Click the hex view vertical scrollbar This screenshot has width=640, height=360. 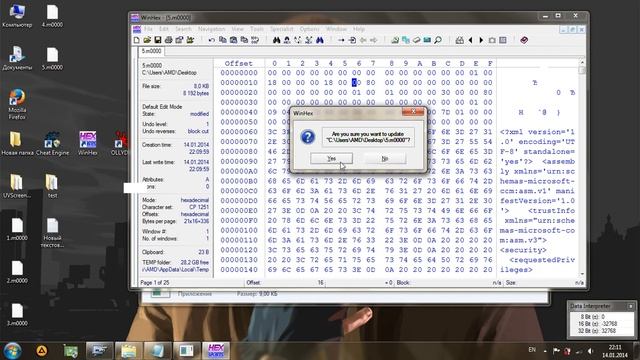(582, 169)
